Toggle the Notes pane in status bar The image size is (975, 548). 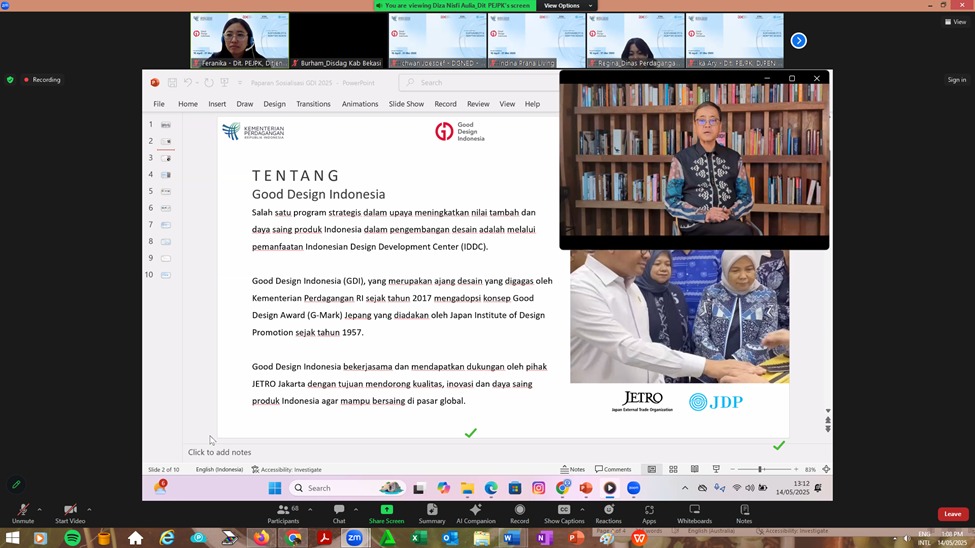tap(573, 469)
